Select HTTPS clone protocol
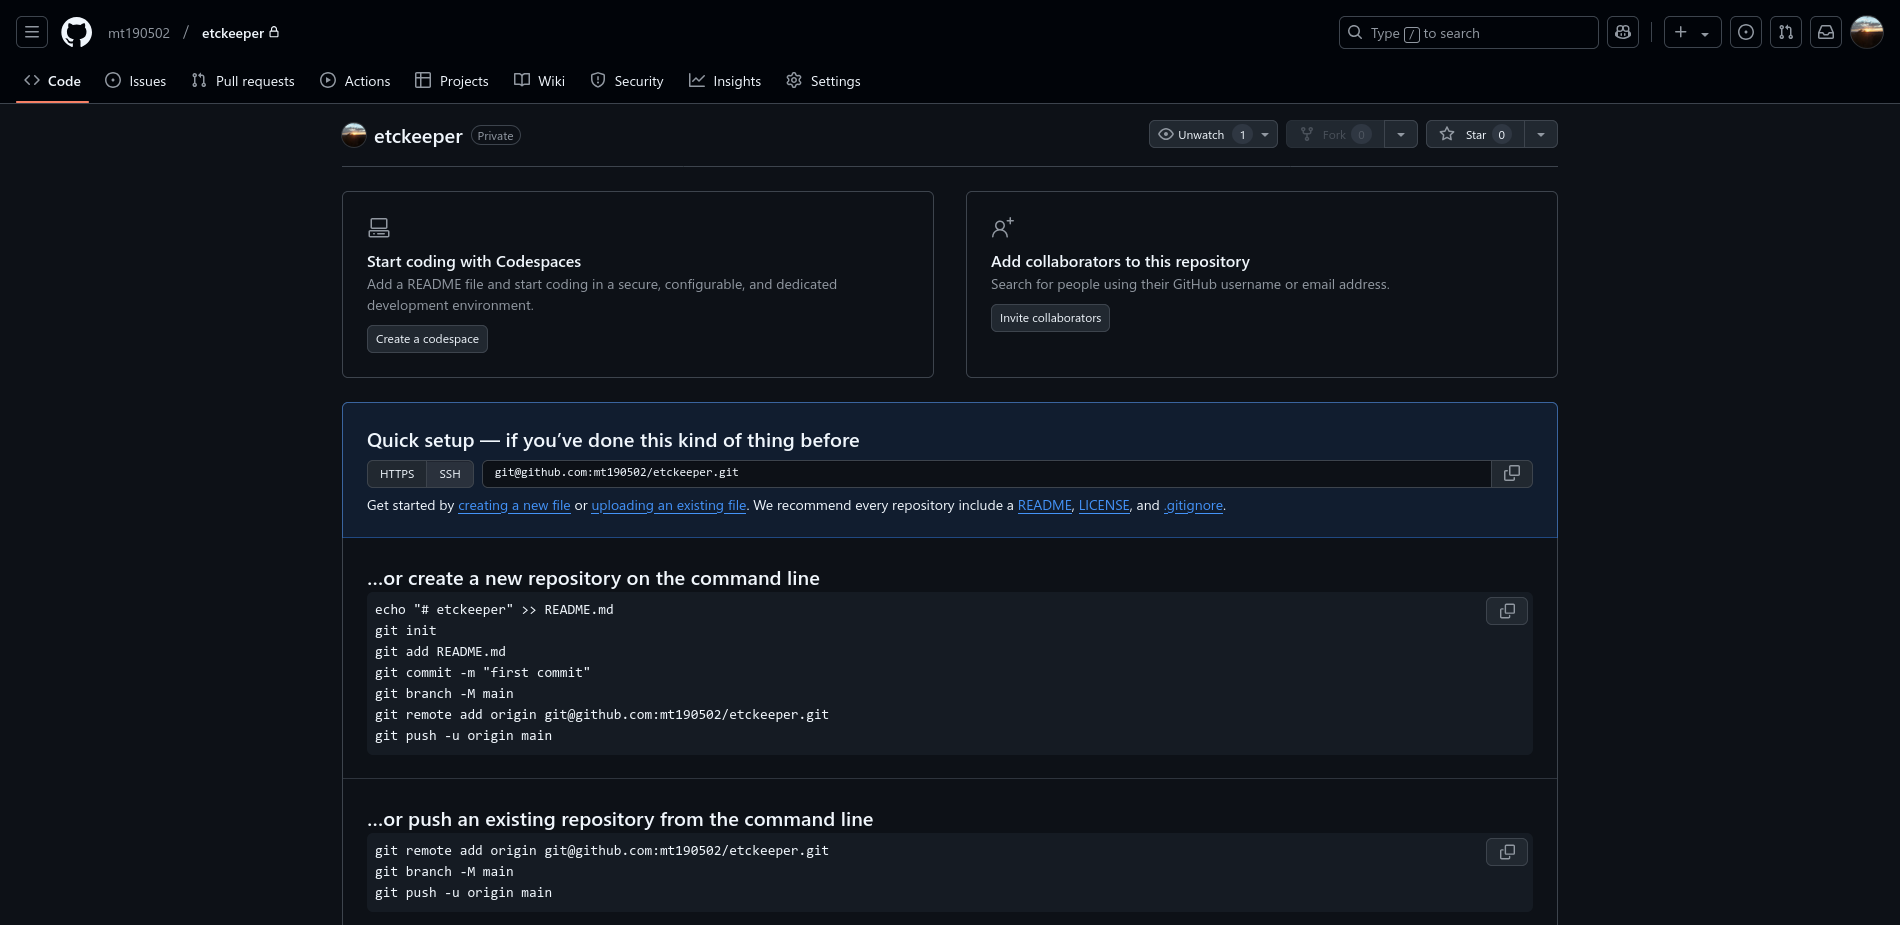Viewport: 1900px width, 925px height. pos(397,474)
